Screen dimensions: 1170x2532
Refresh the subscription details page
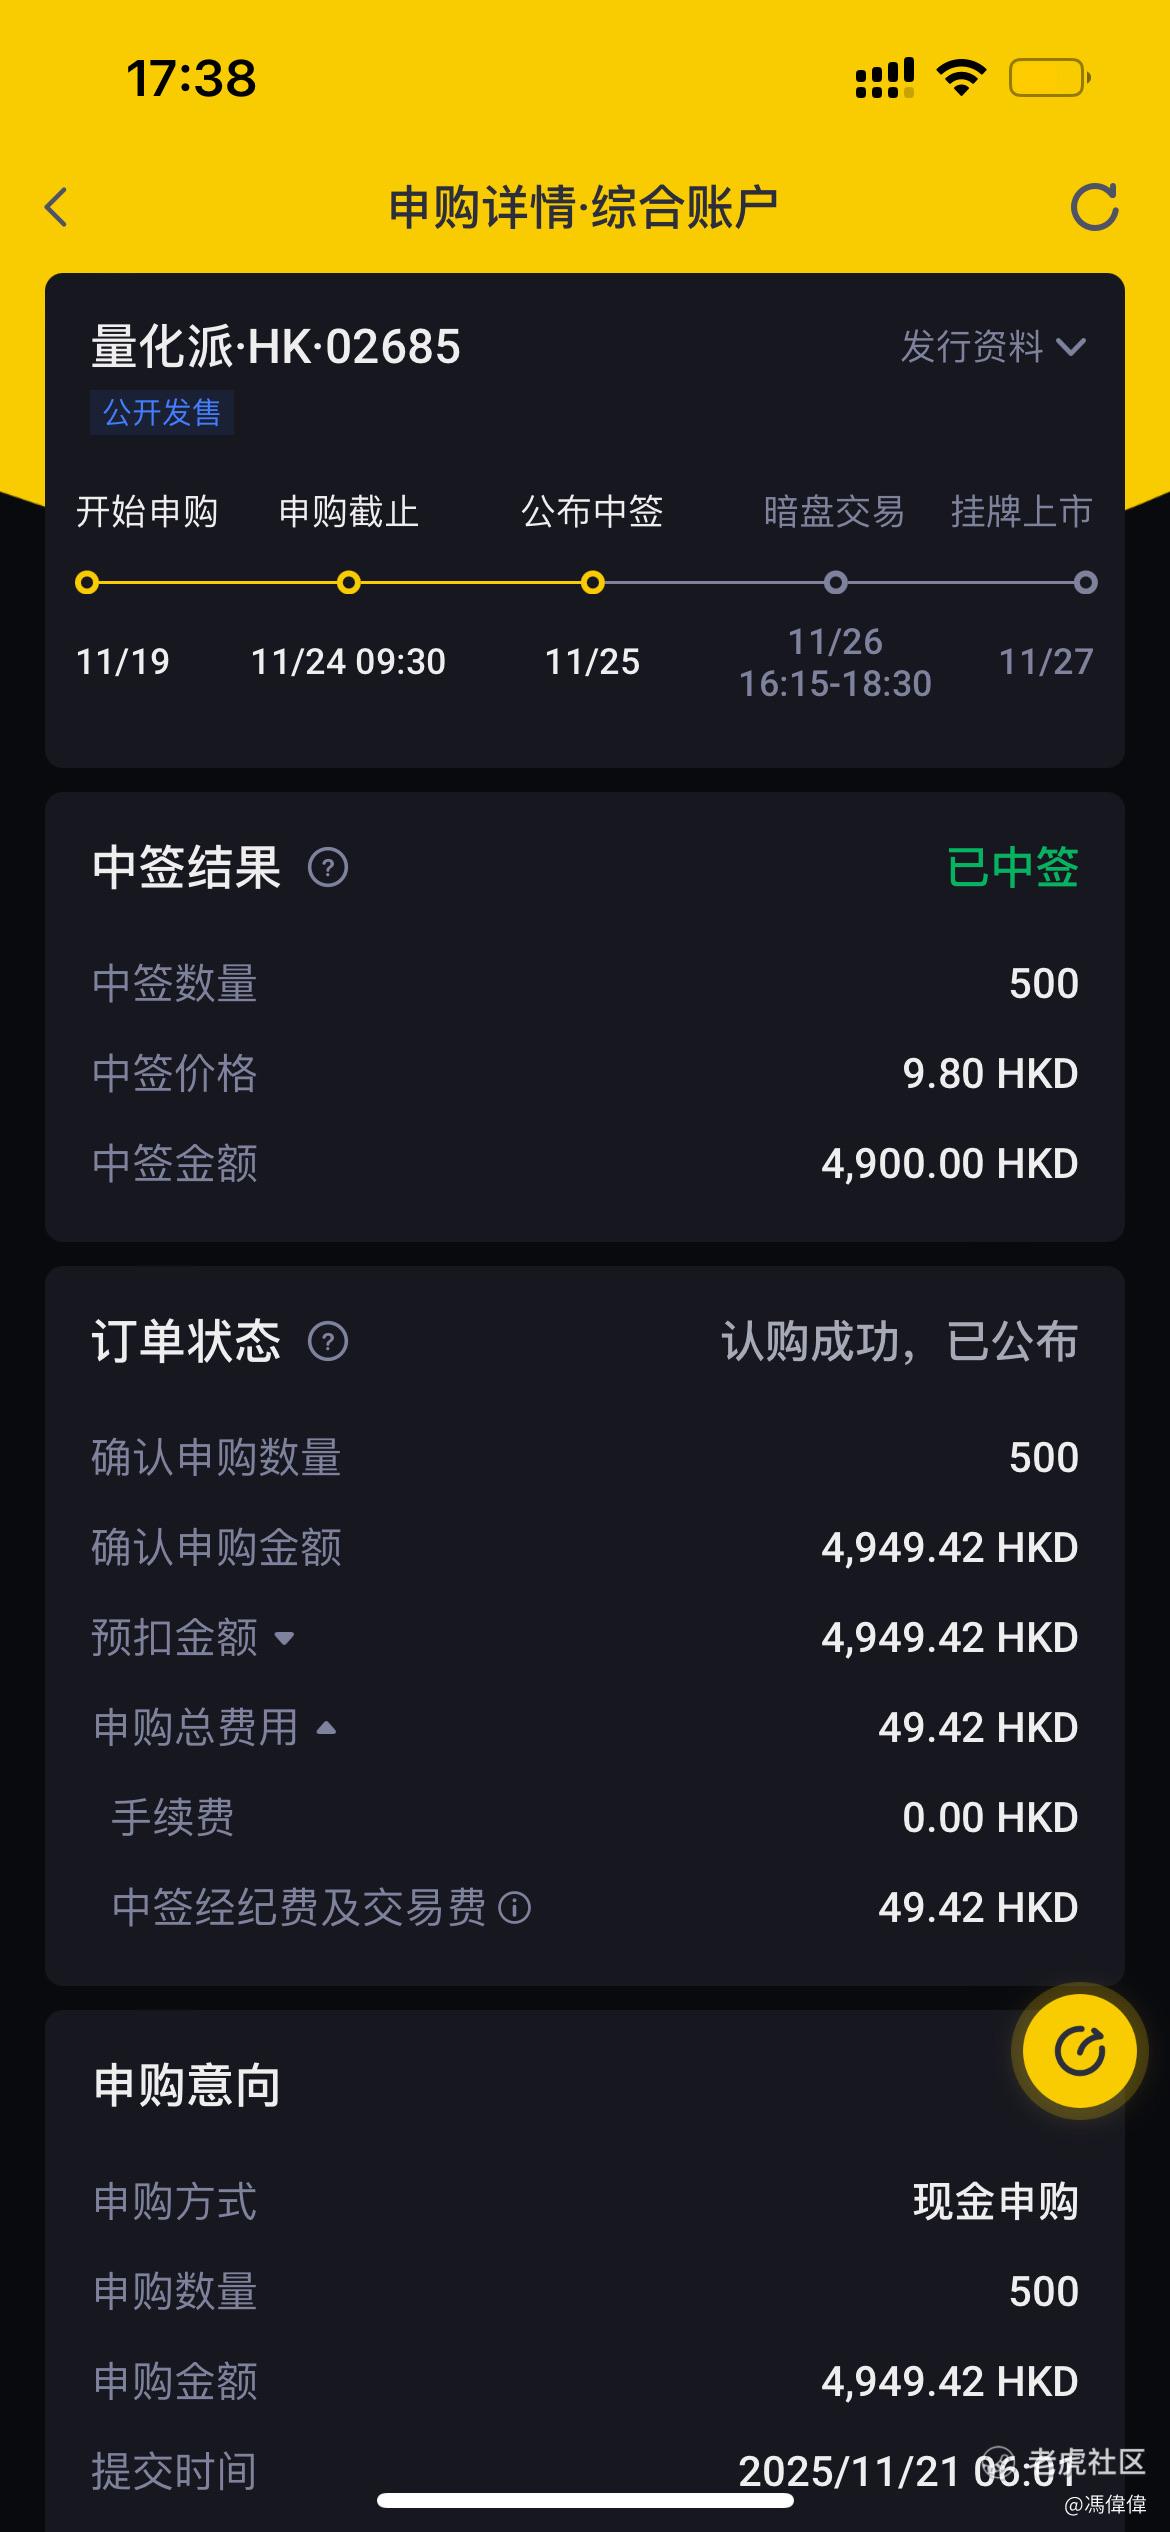[1094, 207]
